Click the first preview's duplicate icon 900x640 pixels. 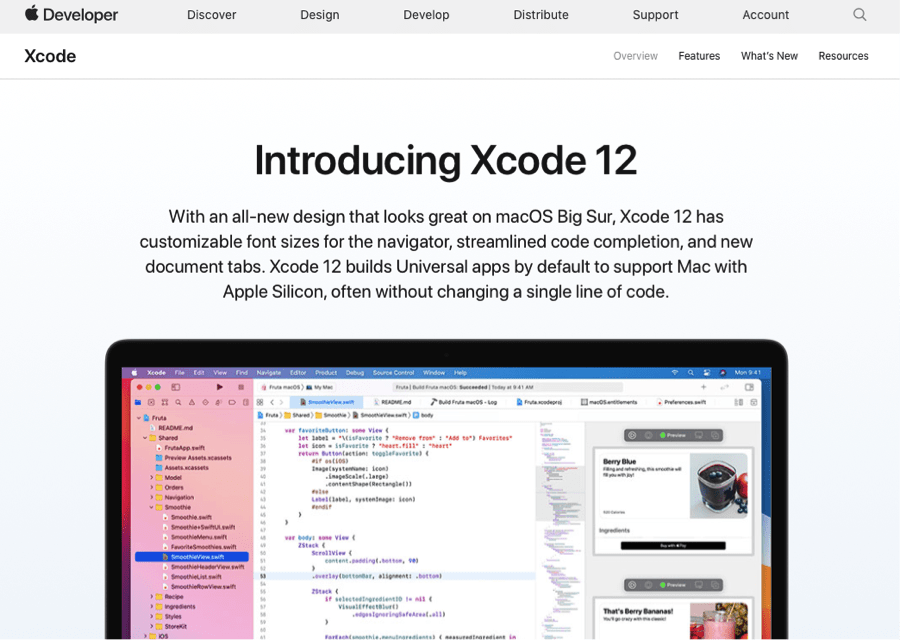715,435
